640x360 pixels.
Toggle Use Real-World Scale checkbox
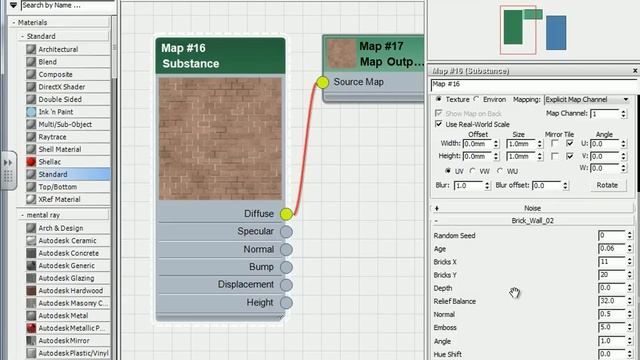(x=439, y=124)
